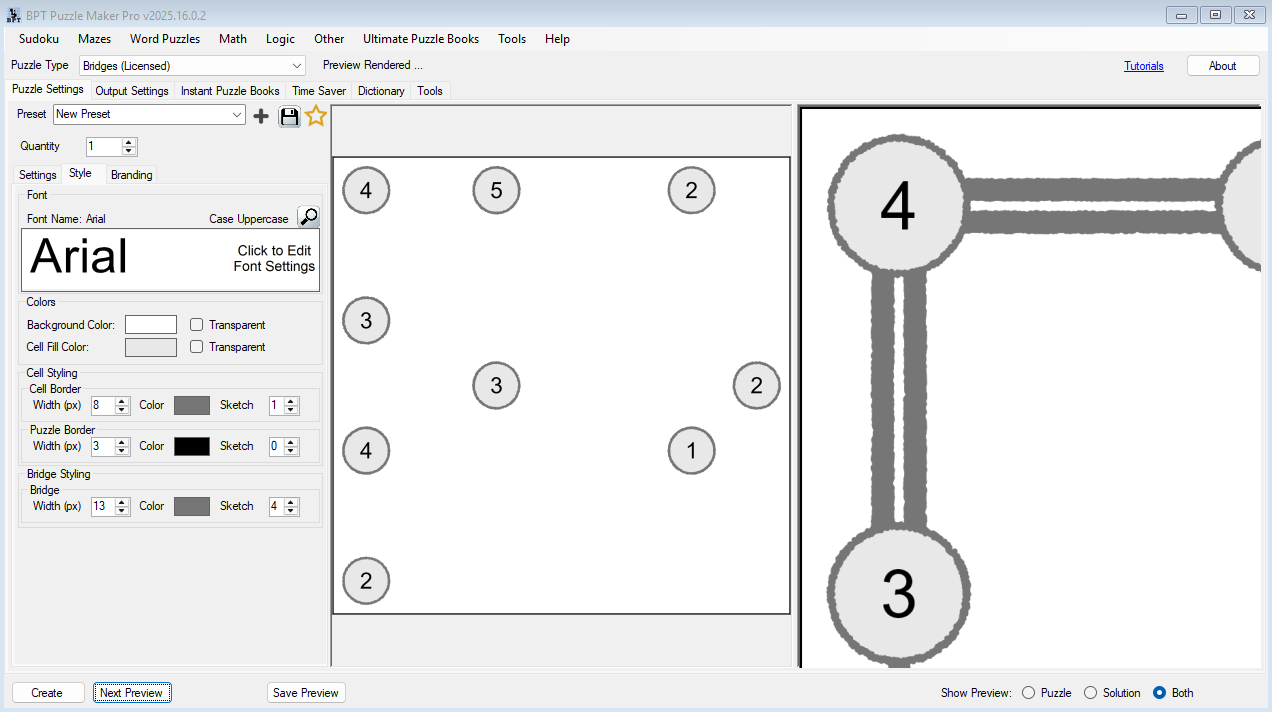Open the Tutorials link
This screenshot has height=712, width=1272.
click(x=1143, y=65)
